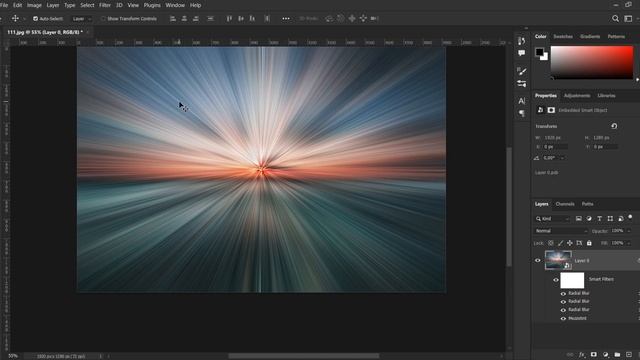Image resolution: width=640 pixels, height=360 pixels.
Task: Click the add layer style fx icon
Action: tap(582, 355)
